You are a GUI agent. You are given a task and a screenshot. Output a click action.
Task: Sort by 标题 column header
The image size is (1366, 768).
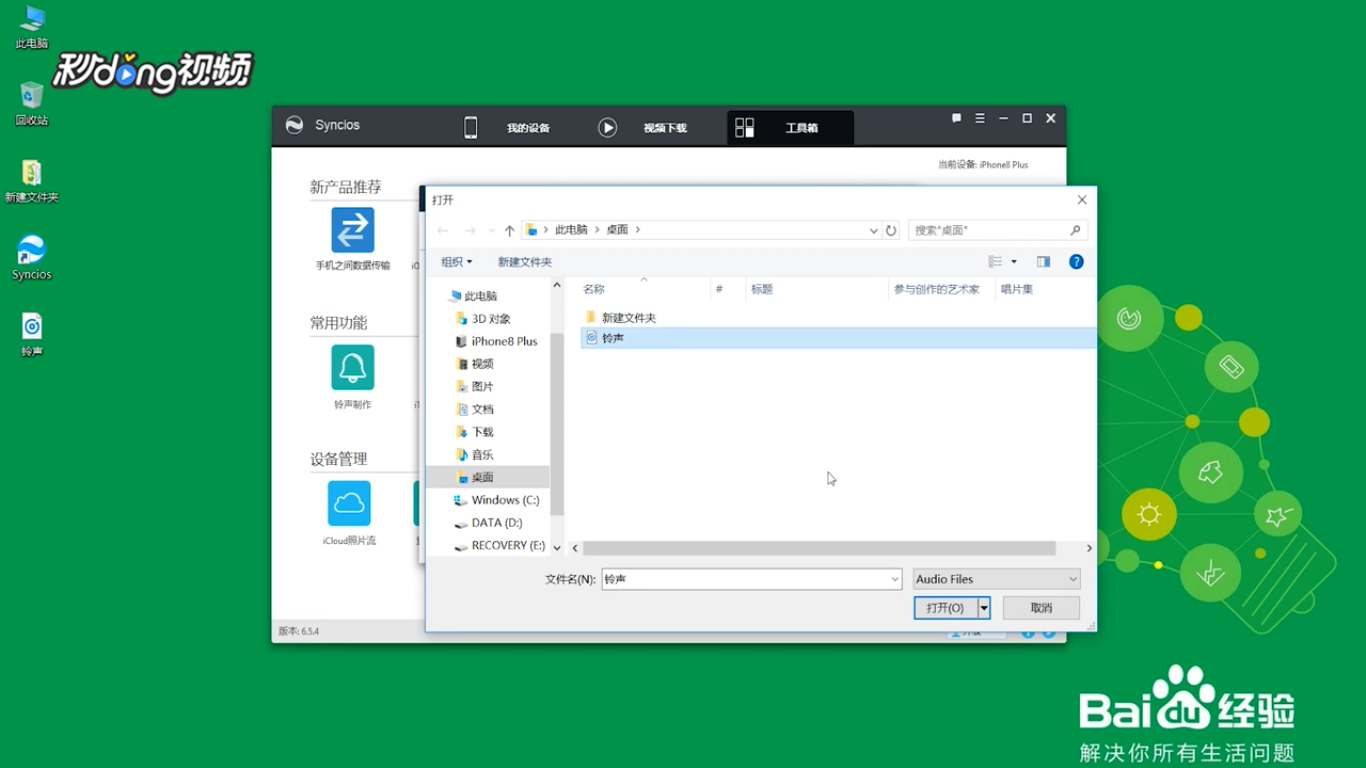click(818, 289)
